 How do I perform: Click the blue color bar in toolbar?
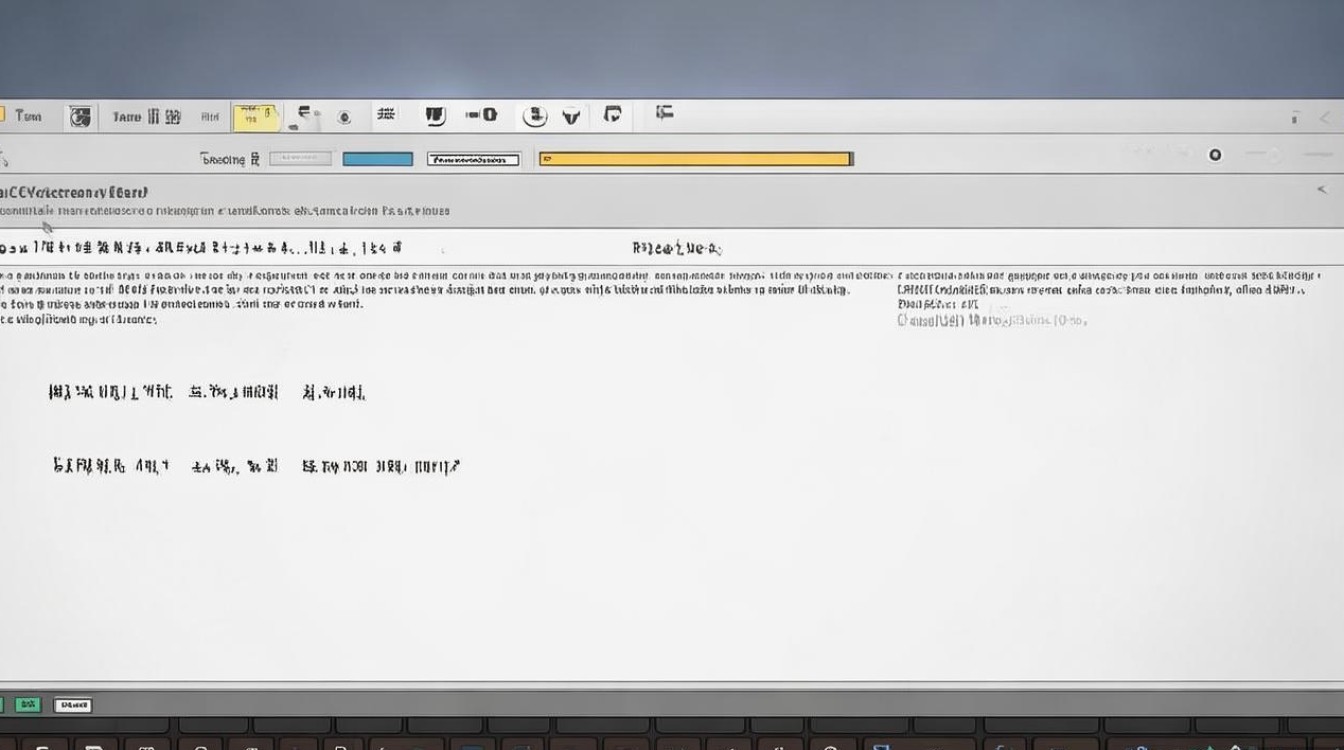377,159
